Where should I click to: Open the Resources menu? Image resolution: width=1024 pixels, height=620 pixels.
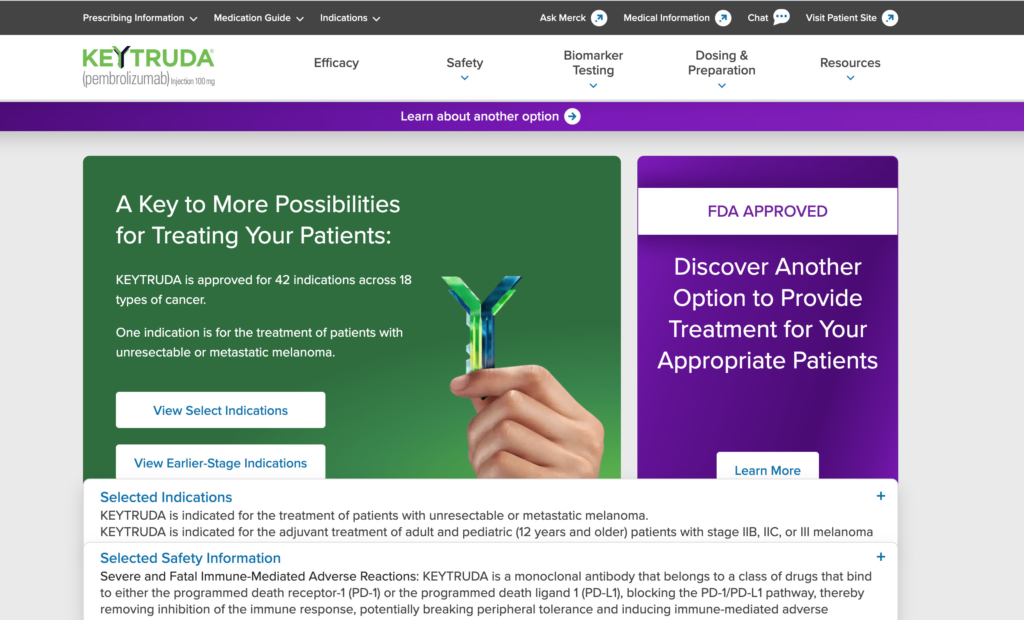(x=850, y=64)
